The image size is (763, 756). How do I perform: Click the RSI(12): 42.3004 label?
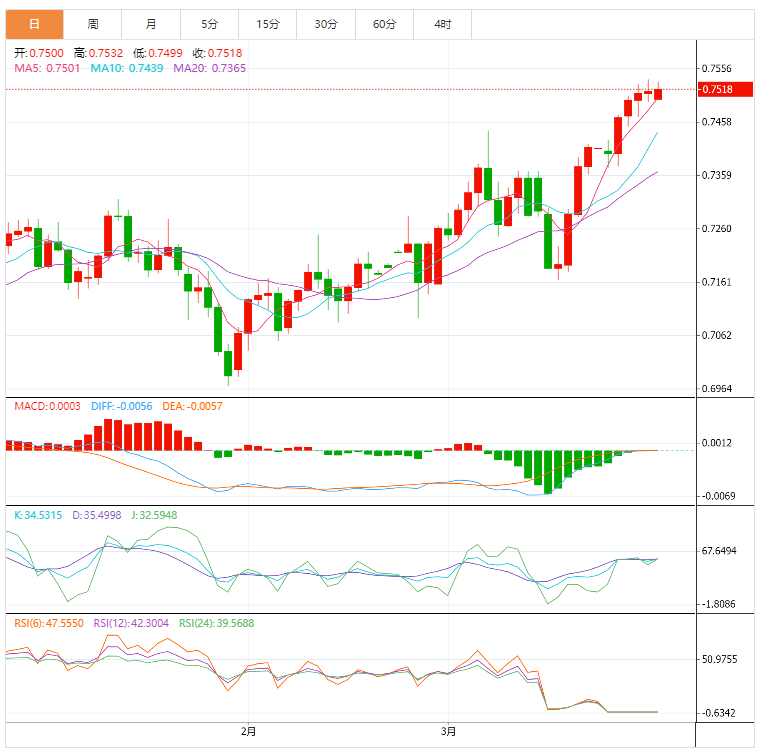click(131, 623)
